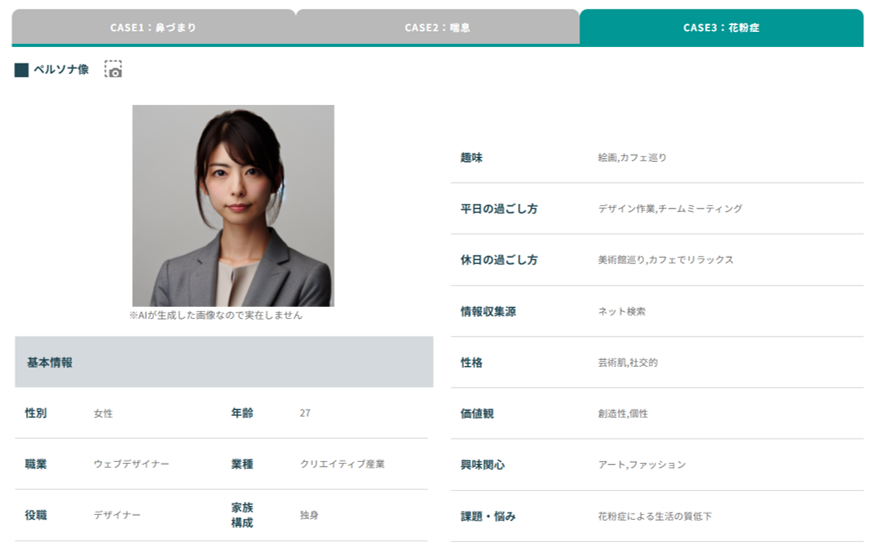869x546 pixels.
Task: Open the CASE2：喘息 tab
Action: [437, 28]
